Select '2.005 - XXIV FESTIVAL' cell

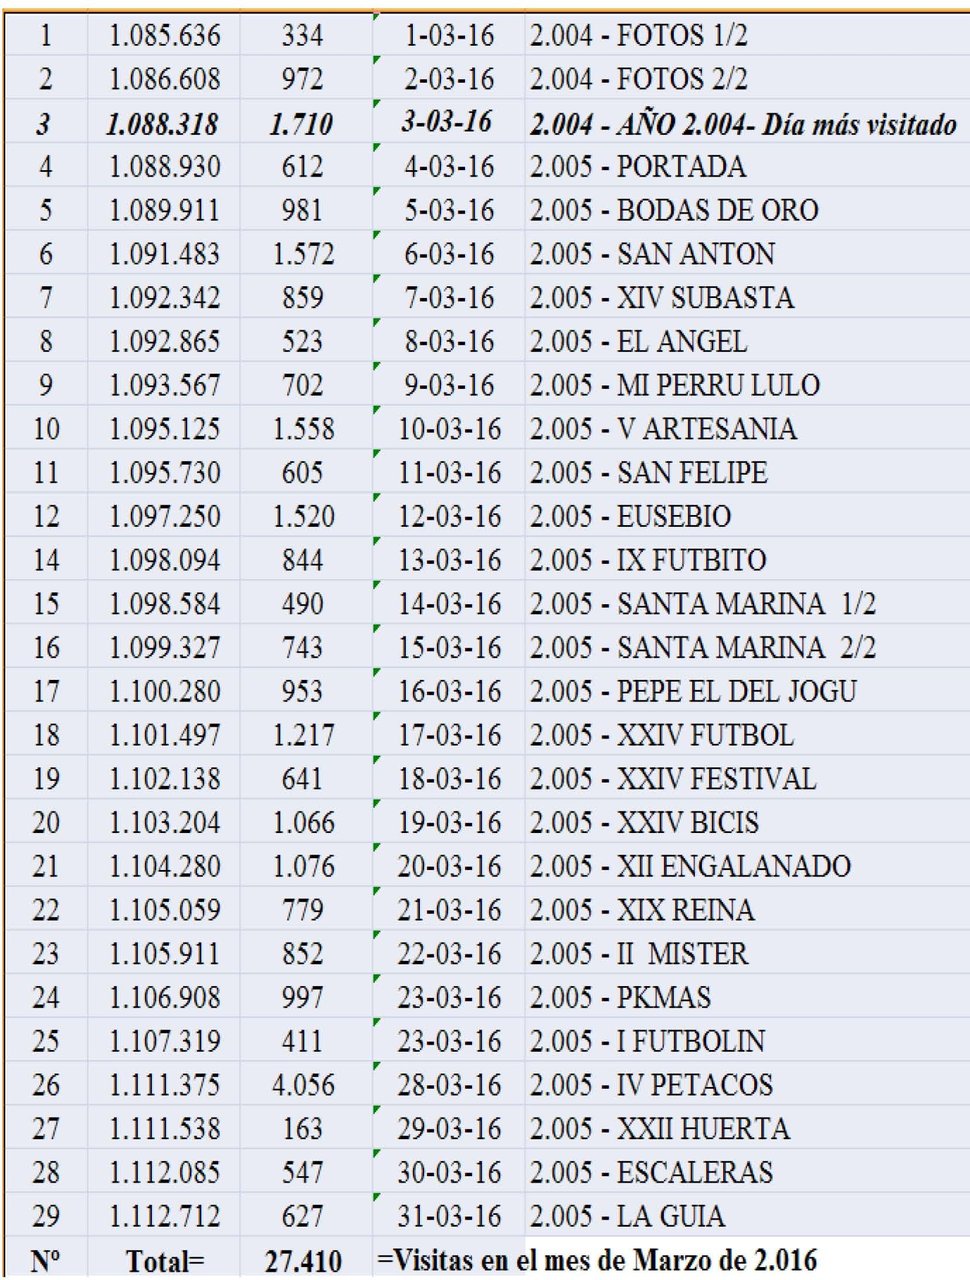click(747, 778)
